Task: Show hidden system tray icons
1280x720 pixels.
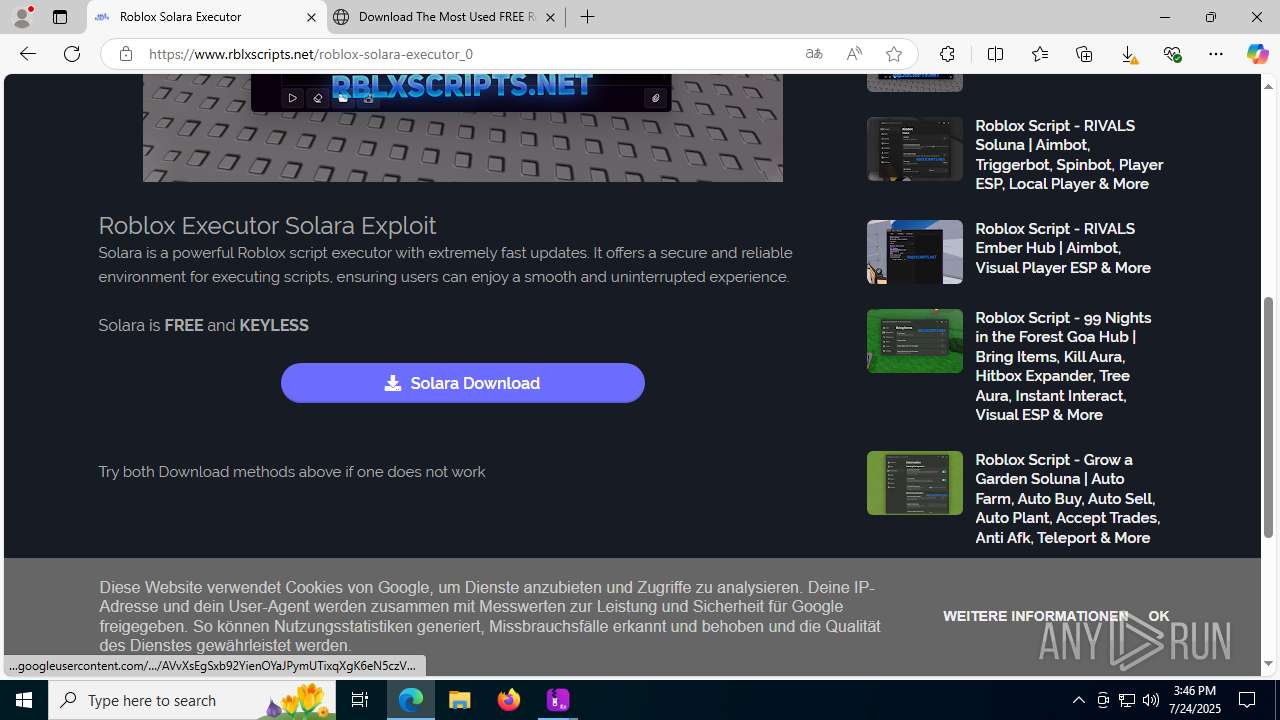Action: click(1078, 700)
